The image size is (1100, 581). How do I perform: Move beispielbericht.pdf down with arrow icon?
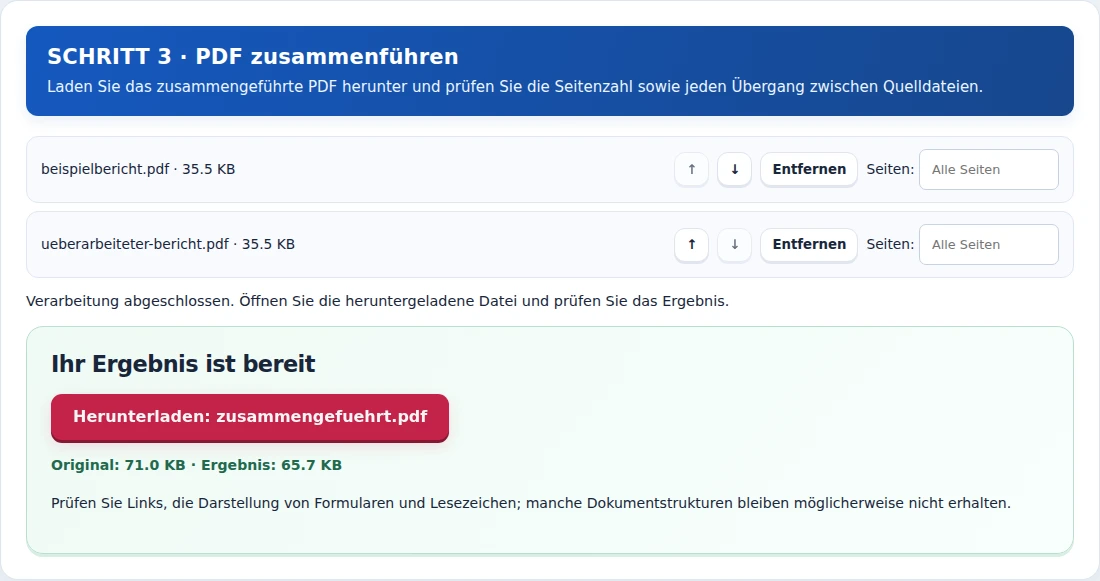point(735,169)
